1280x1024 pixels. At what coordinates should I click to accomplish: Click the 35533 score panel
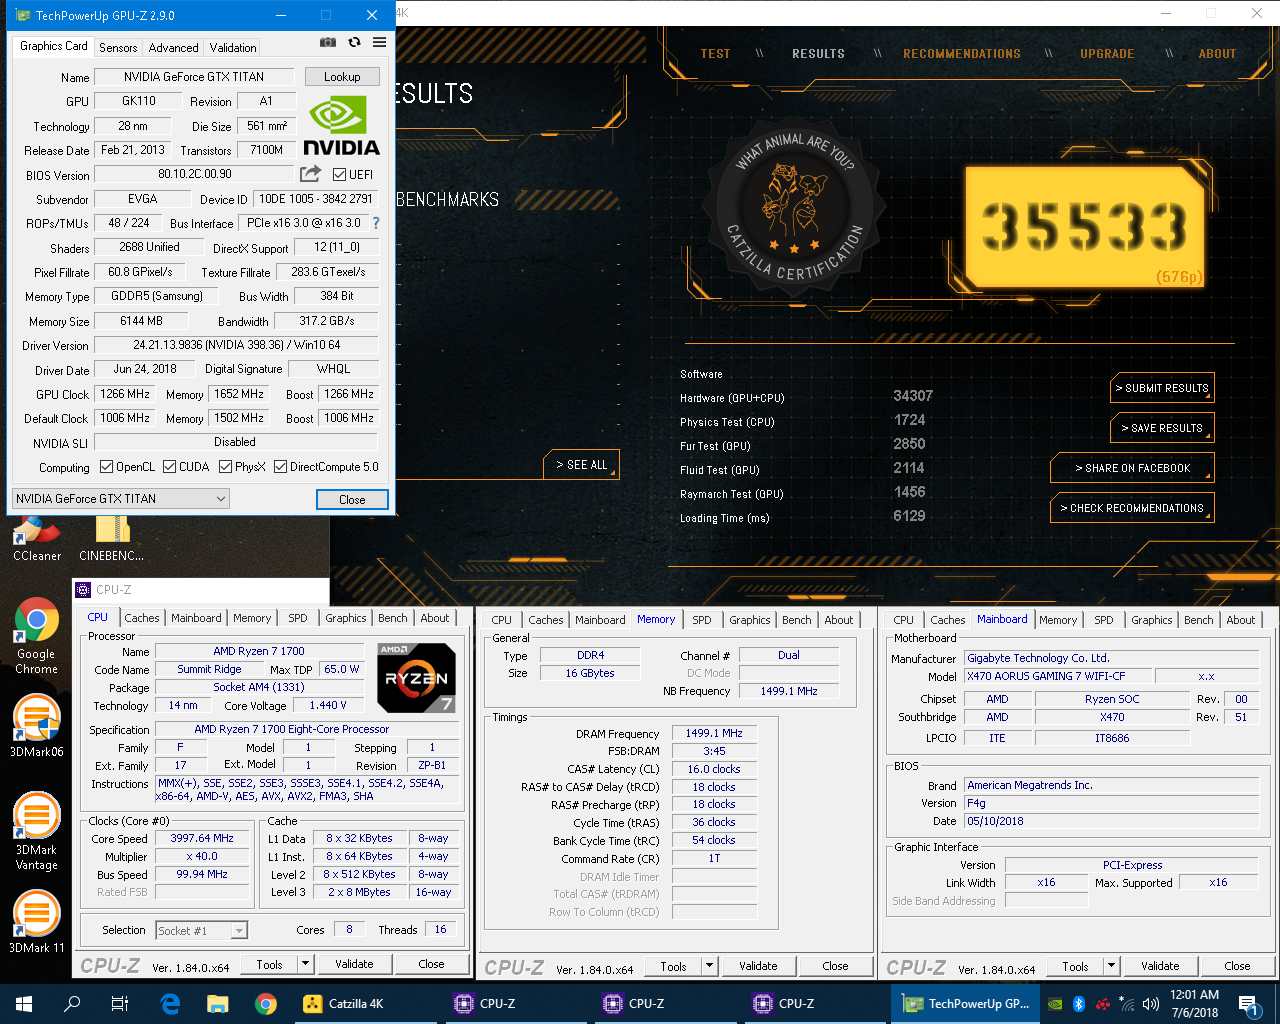tap(1086, 228)
